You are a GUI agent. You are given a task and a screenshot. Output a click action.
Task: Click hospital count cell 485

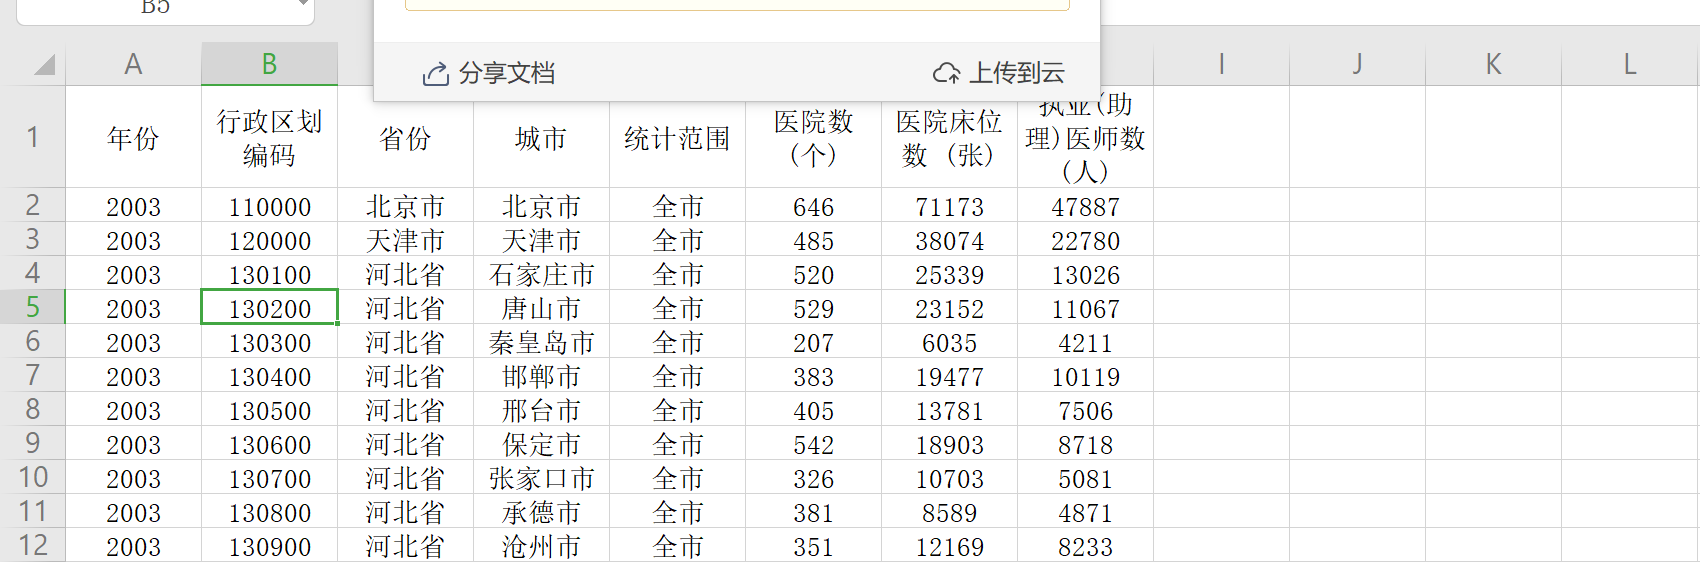tap(813, 240)
